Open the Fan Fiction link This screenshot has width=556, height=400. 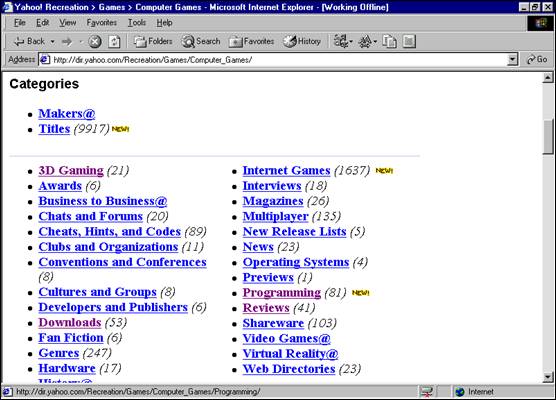(x=71, y=338)
